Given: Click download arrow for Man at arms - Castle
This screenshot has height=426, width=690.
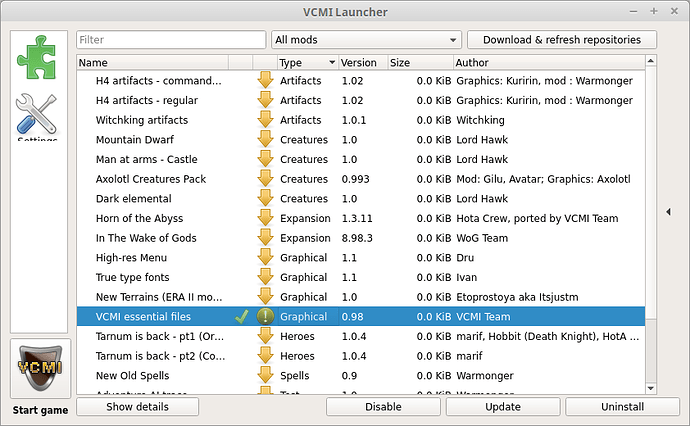Looking at the screenshot, I should click(x=265, y=159).
